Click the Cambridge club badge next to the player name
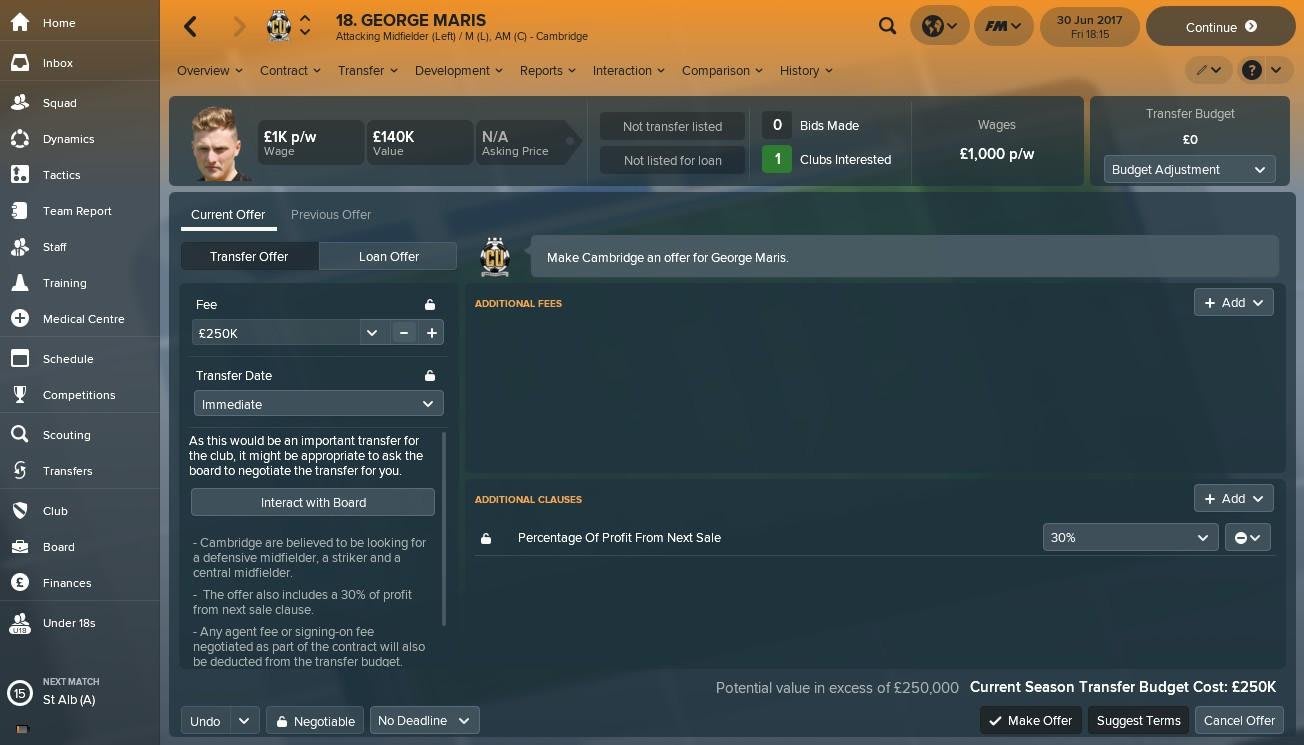This screenshot has height=745, width=1304. pos(279,26)
